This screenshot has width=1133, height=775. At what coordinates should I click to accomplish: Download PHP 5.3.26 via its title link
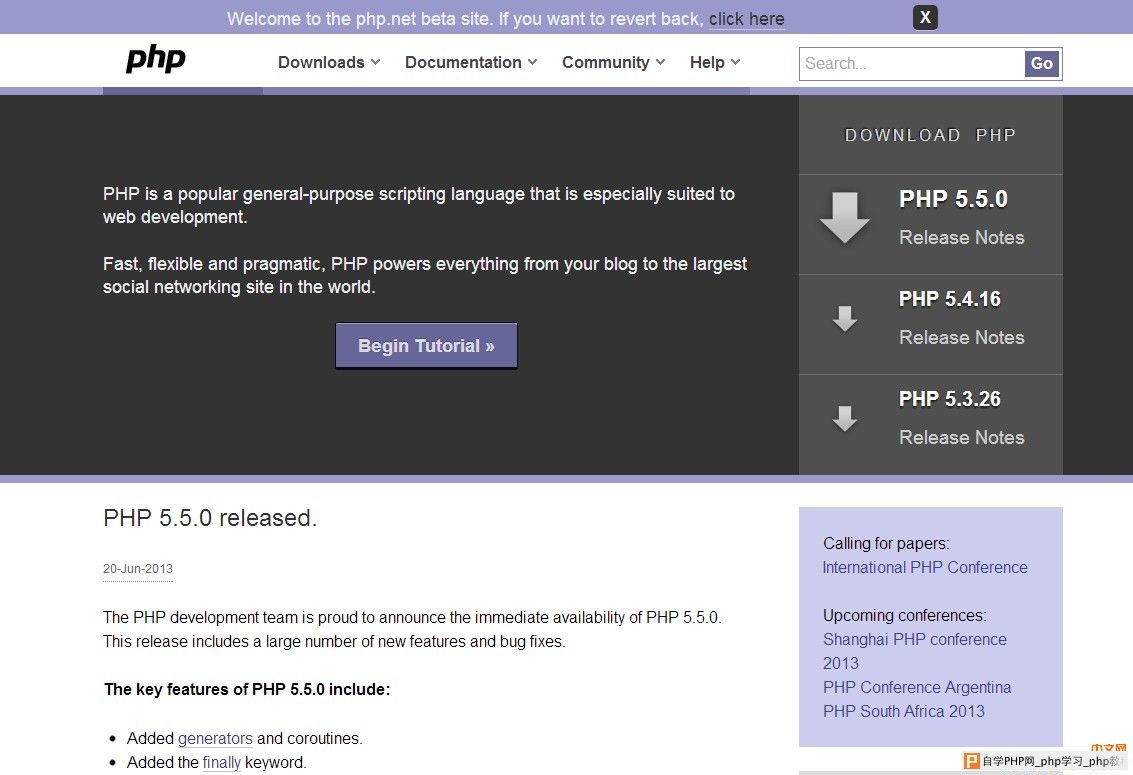[x=949, y=399]
